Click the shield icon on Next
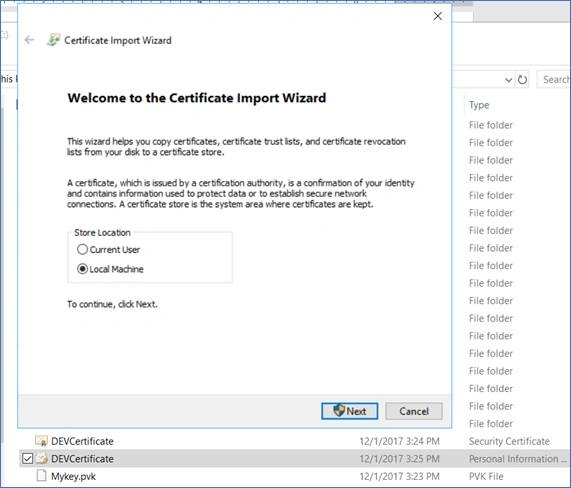Viewport: 571px width, 488px height. pyautogui.click(x=339, y=411)
